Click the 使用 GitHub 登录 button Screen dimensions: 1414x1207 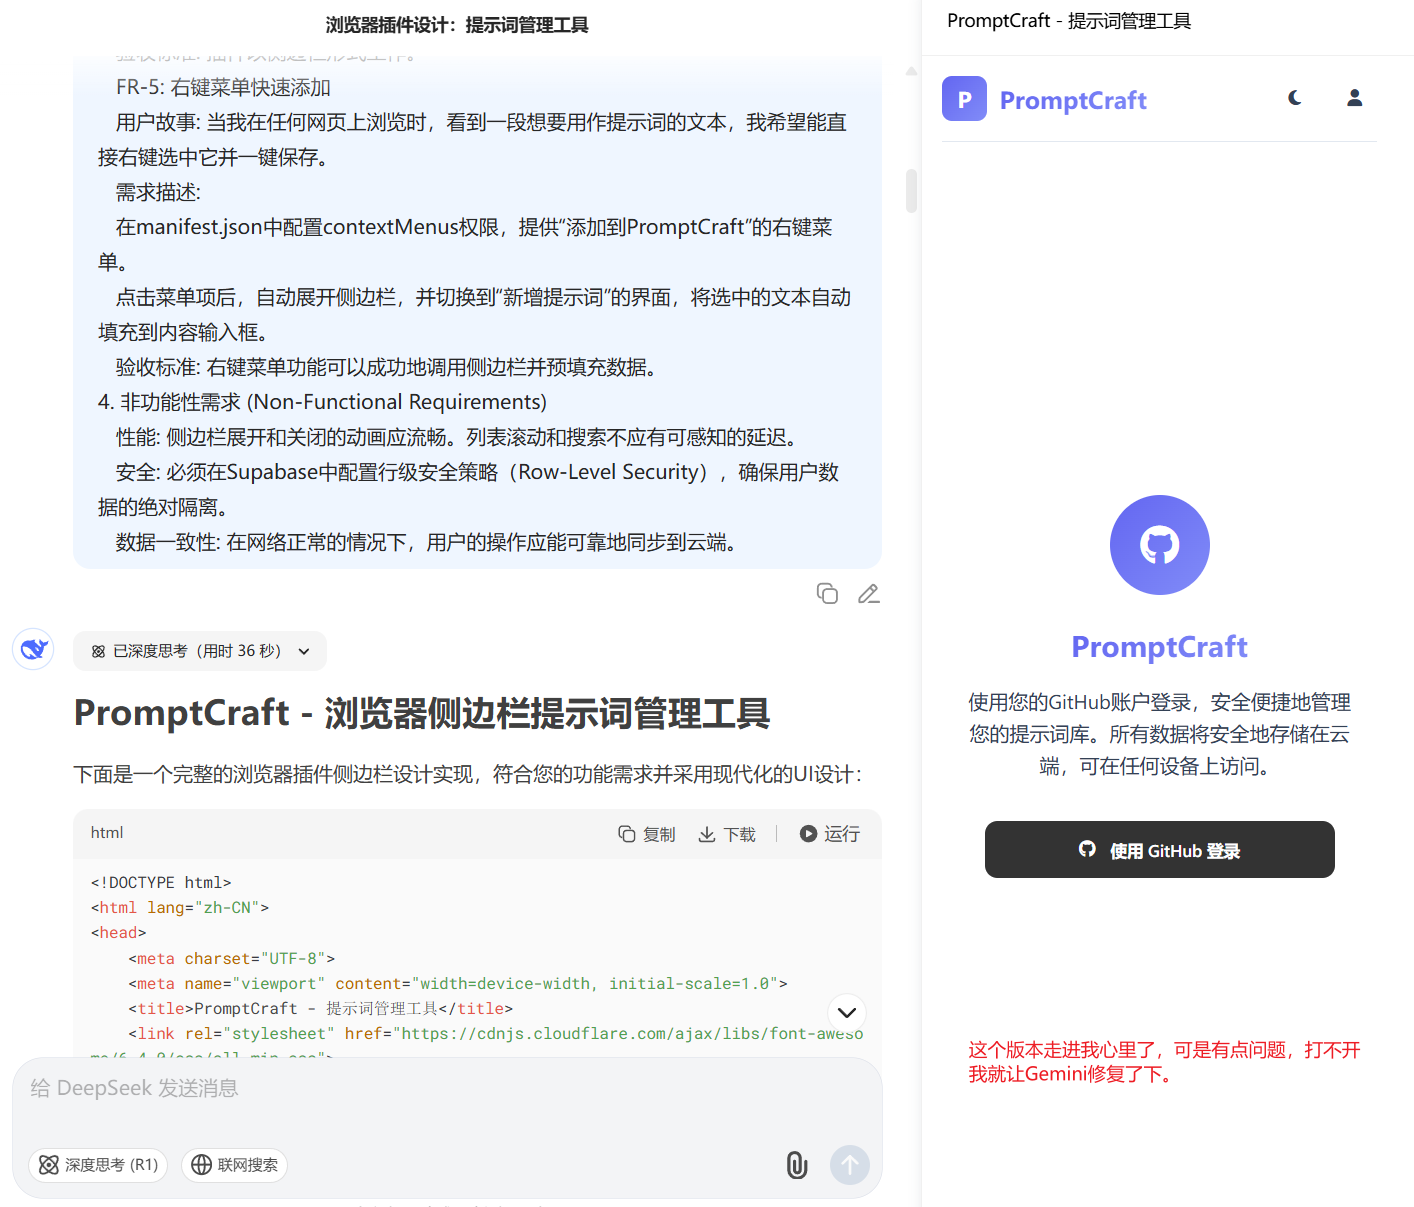click(1160, 850)
